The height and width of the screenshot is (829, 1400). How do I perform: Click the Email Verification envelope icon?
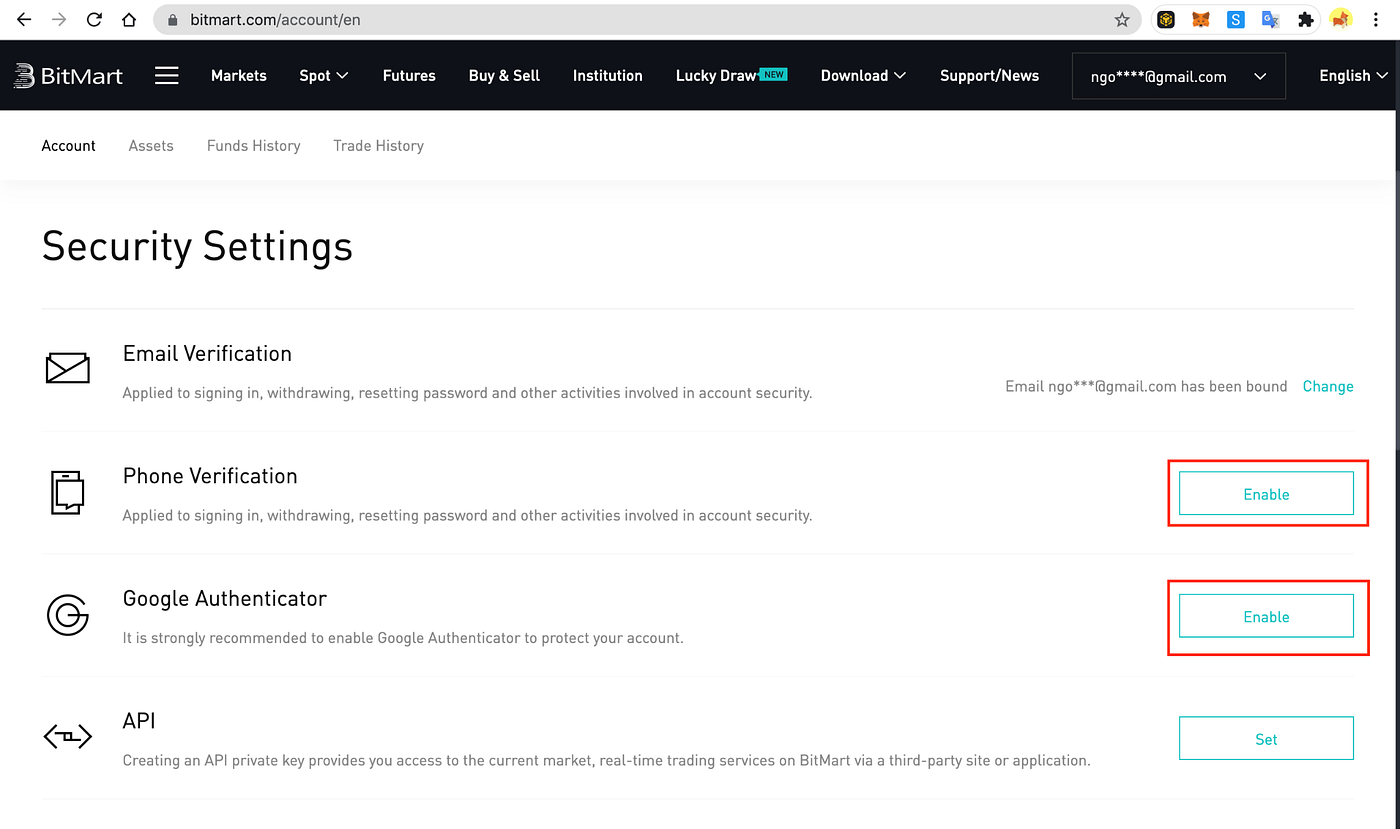point(68,368)
